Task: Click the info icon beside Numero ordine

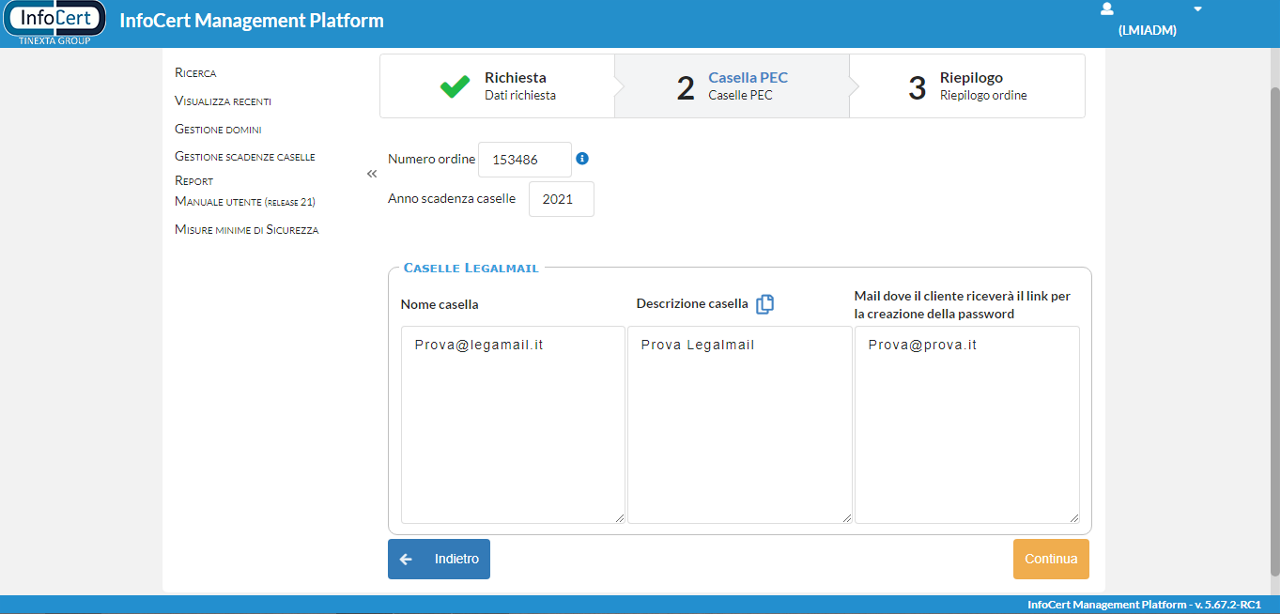Action: point(582,158)
